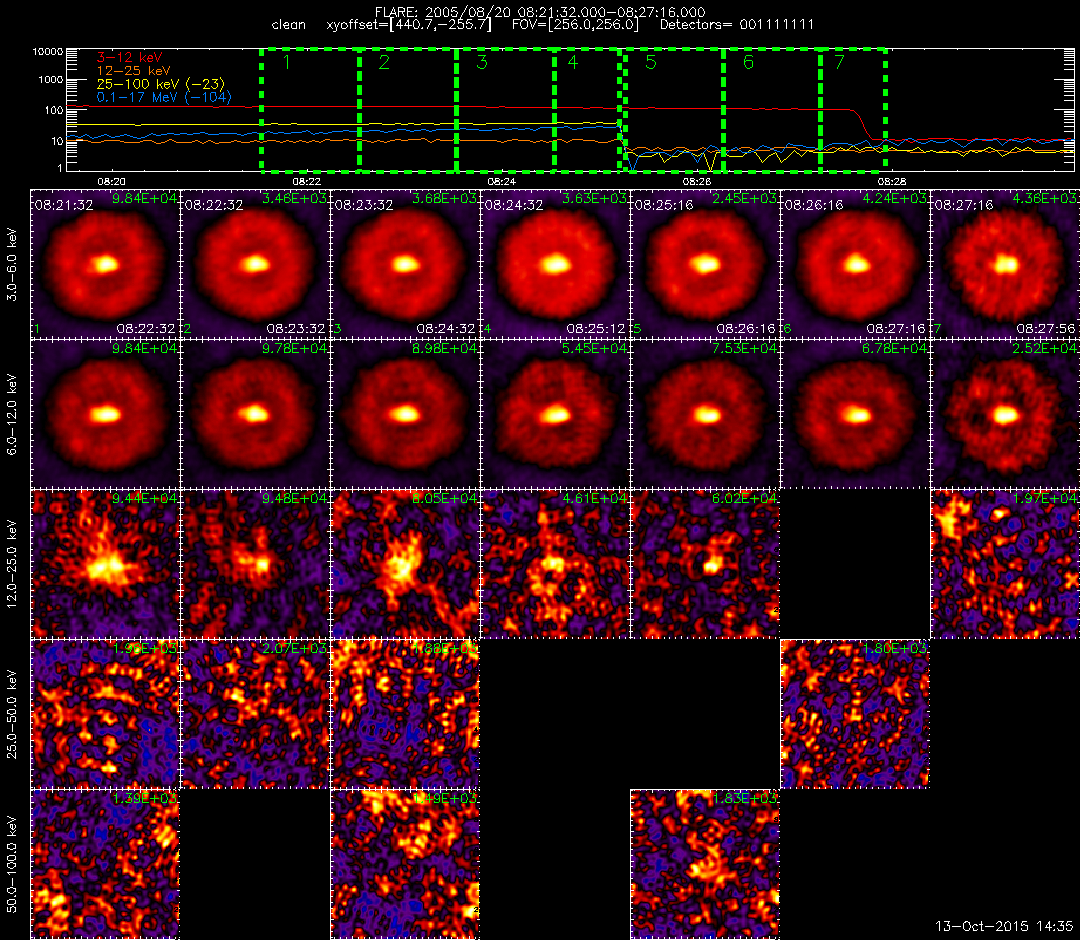Click the 25.0-50.0 keV image with peak 1.80E+03
The height and width of the screenshot is (940, 1080).
[x=856, y=715]
